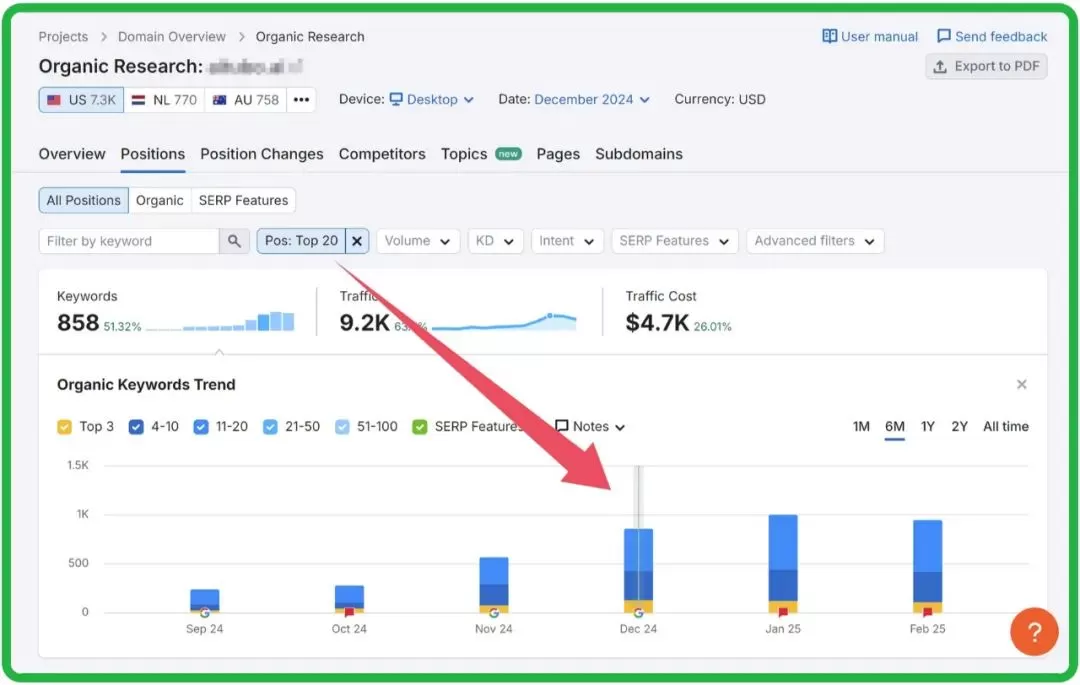
Task: Click the Export to PDF button
Action: [986, 67]
